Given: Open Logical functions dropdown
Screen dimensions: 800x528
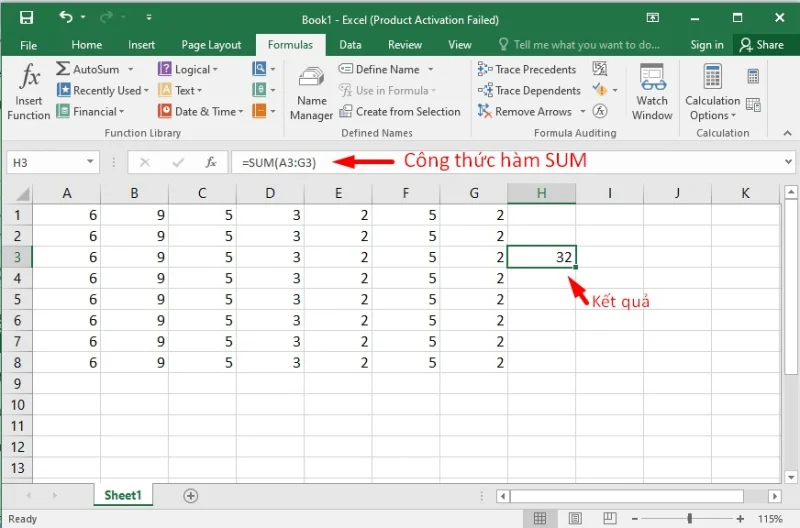Looking at the screenshot, I should [x=188, y=69].
